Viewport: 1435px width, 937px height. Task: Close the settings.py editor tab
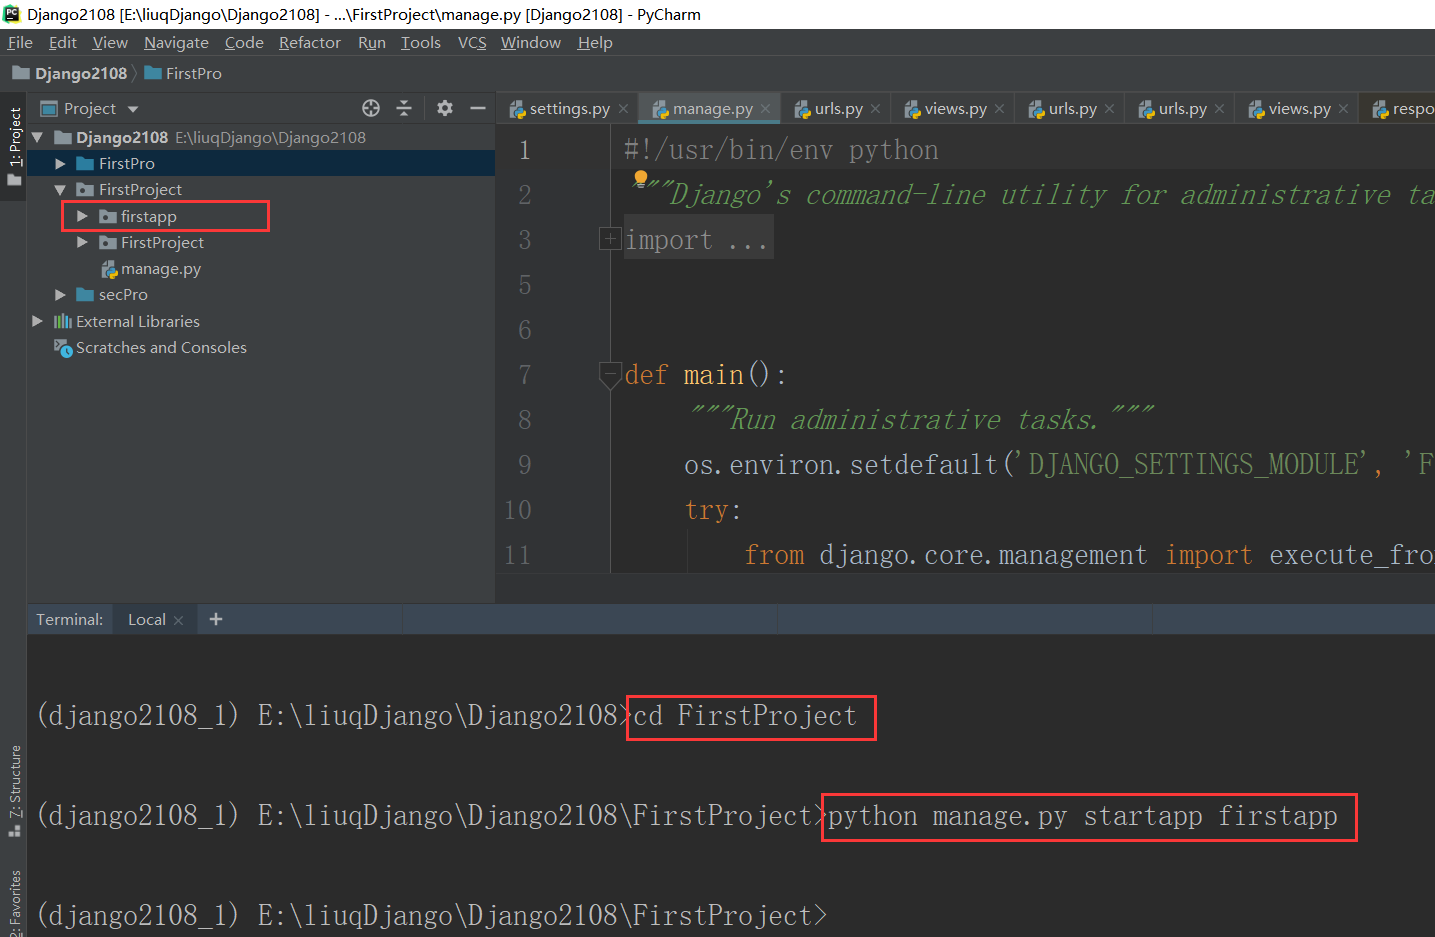[623, 109]
